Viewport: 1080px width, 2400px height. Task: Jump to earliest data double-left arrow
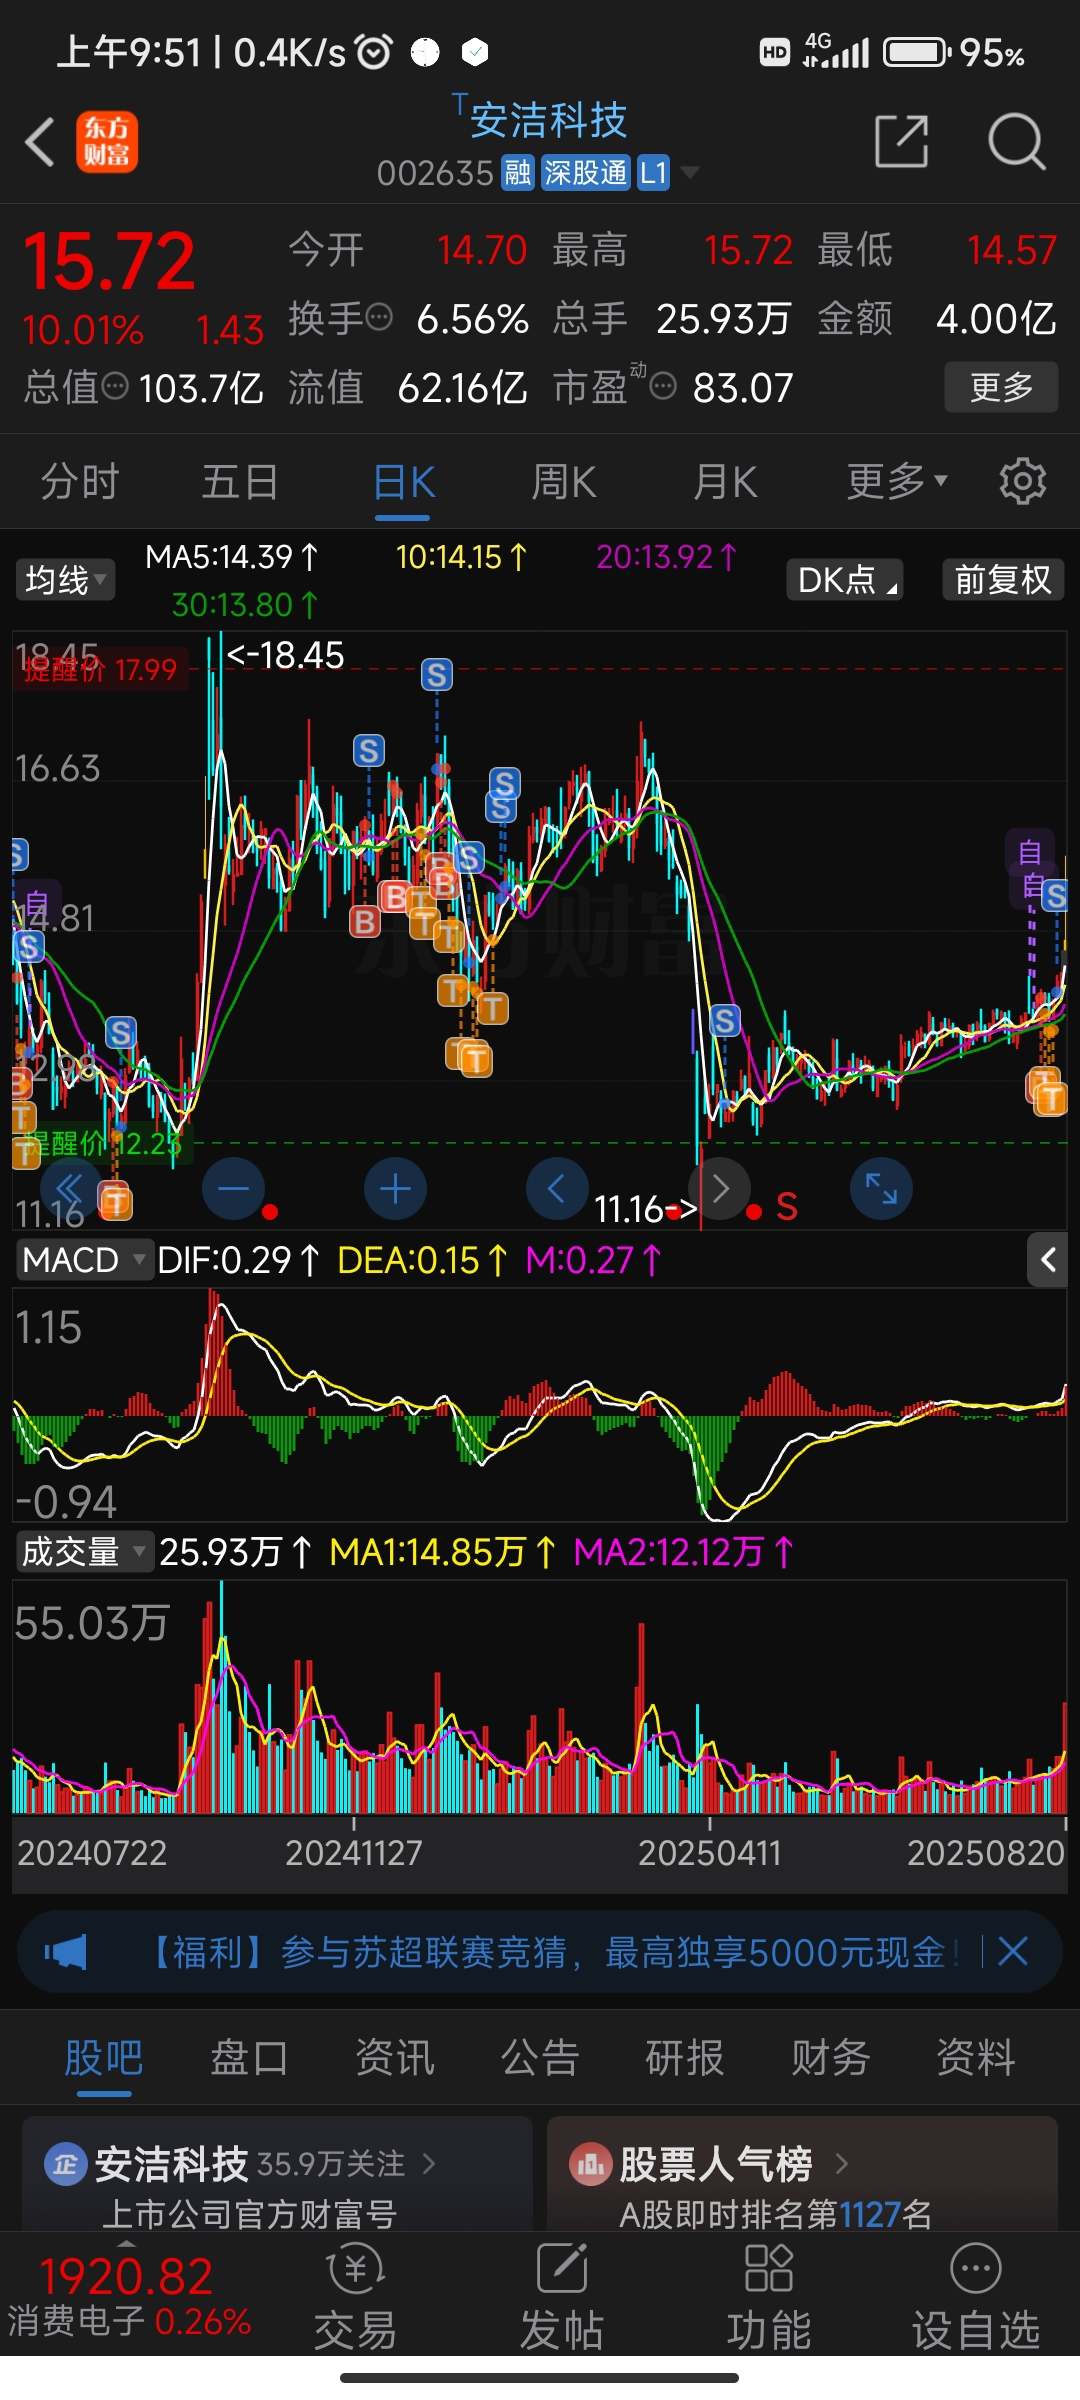pos(70,1188)
